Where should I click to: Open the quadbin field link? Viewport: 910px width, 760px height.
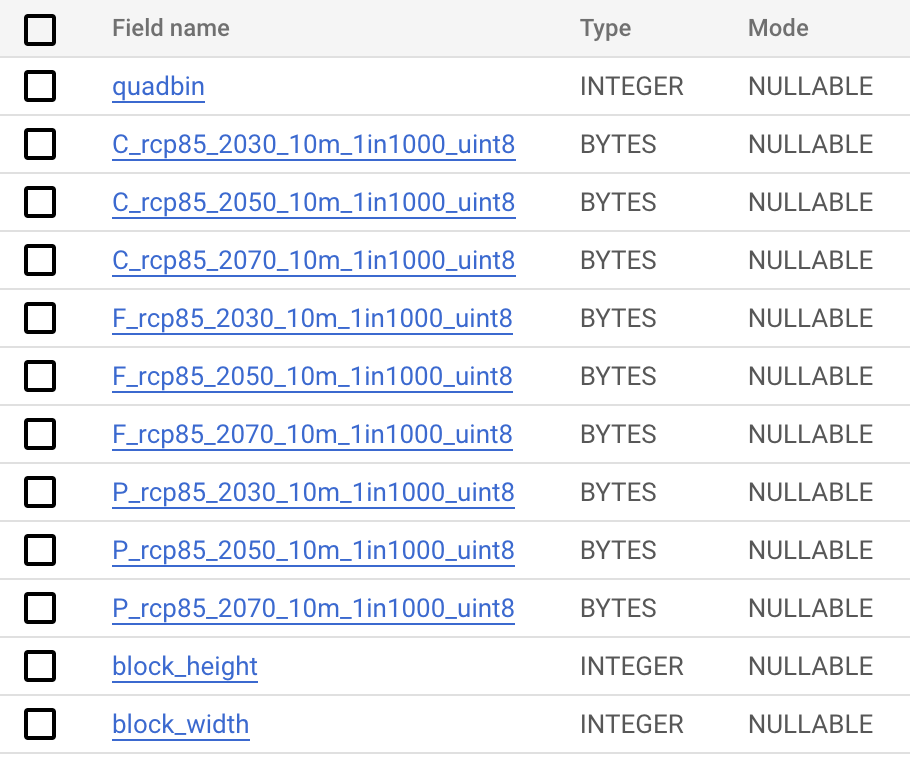tap(158, 86)
